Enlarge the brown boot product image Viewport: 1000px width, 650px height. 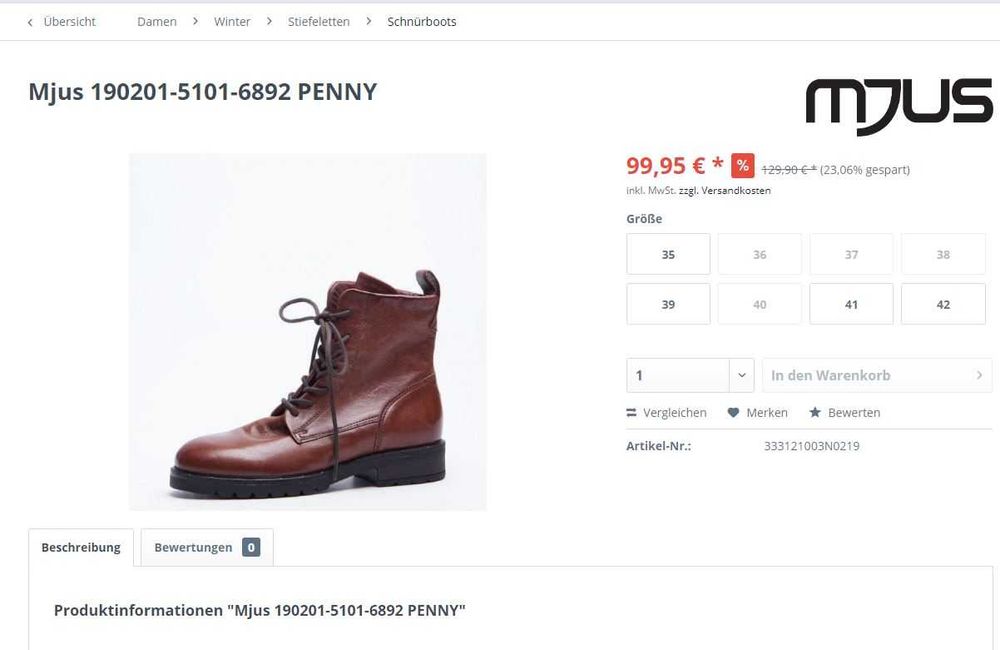pos(308,332)
